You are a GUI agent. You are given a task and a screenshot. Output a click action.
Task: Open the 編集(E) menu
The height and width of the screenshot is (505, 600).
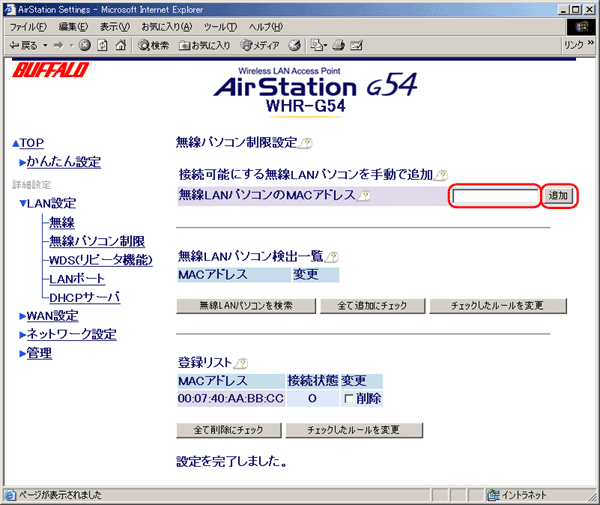[x=73, y=27]
